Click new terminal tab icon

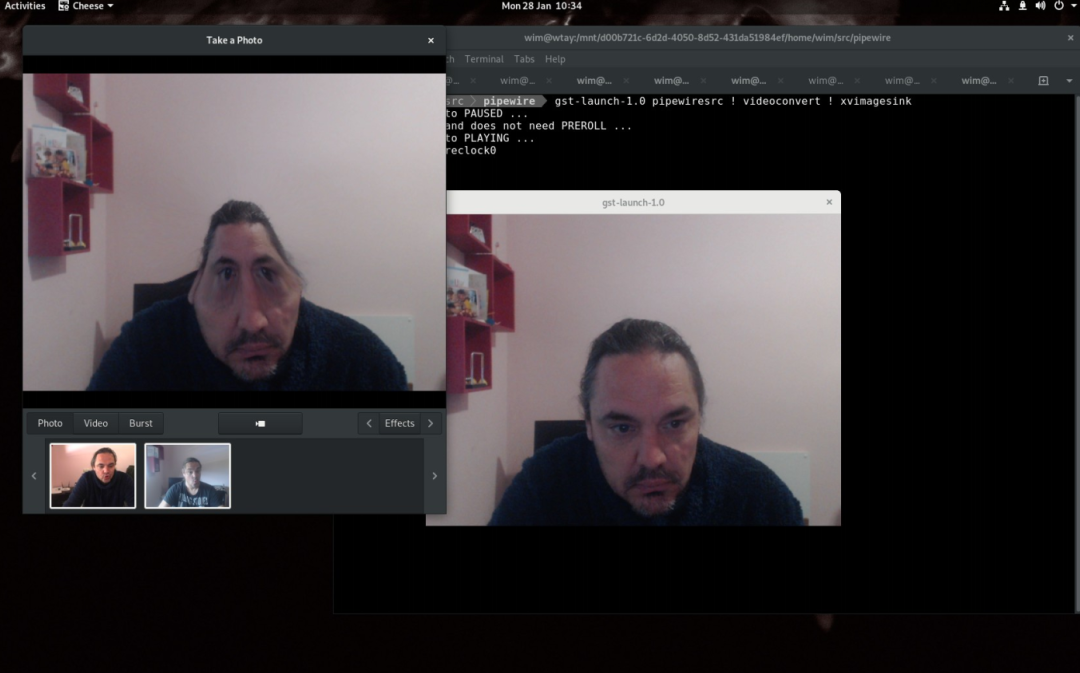[1043, 81]
